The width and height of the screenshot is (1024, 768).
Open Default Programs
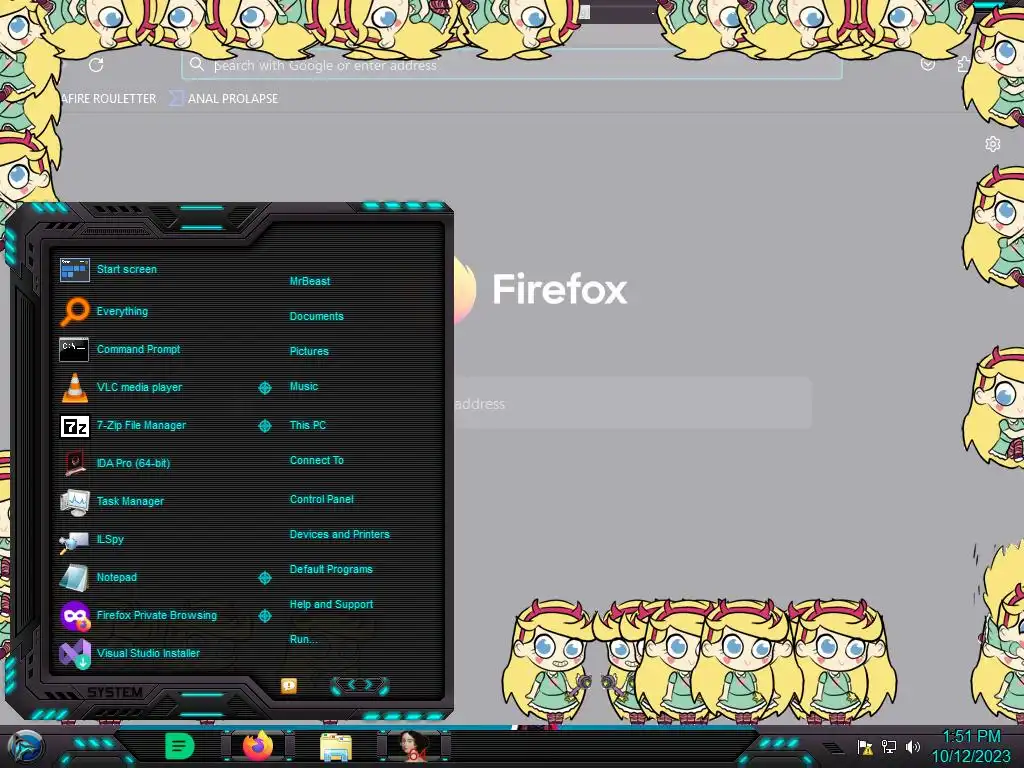[330, 569]
